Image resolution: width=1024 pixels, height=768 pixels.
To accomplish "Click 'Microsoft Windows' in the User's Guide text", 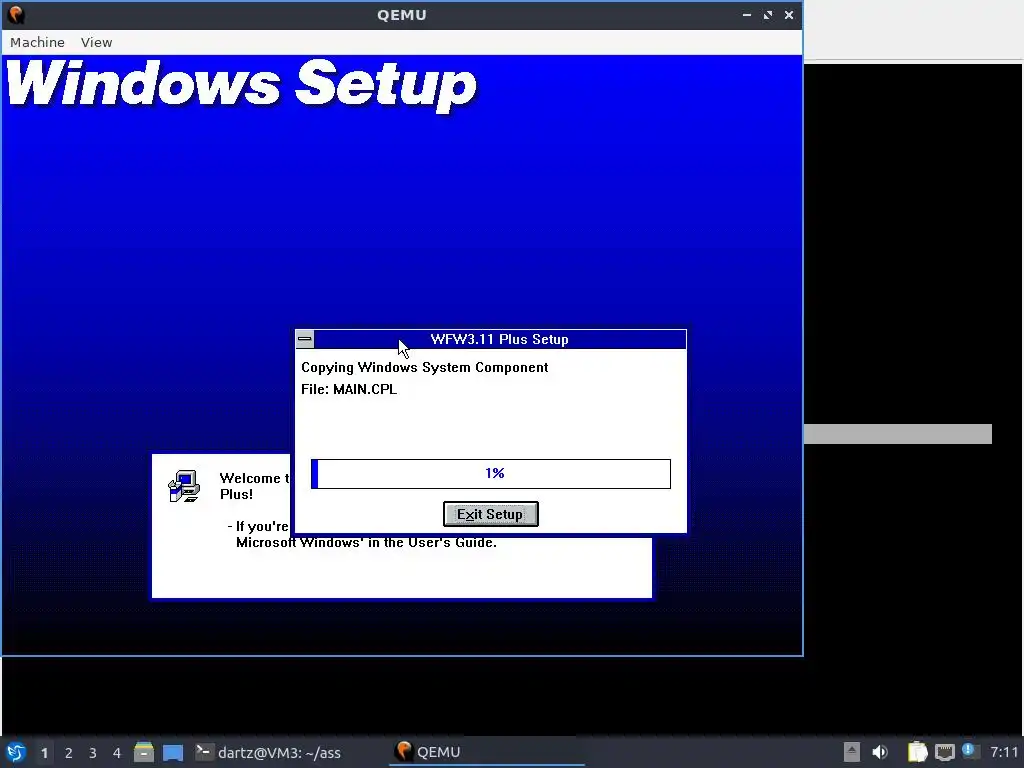I will [x=366, y=543].
